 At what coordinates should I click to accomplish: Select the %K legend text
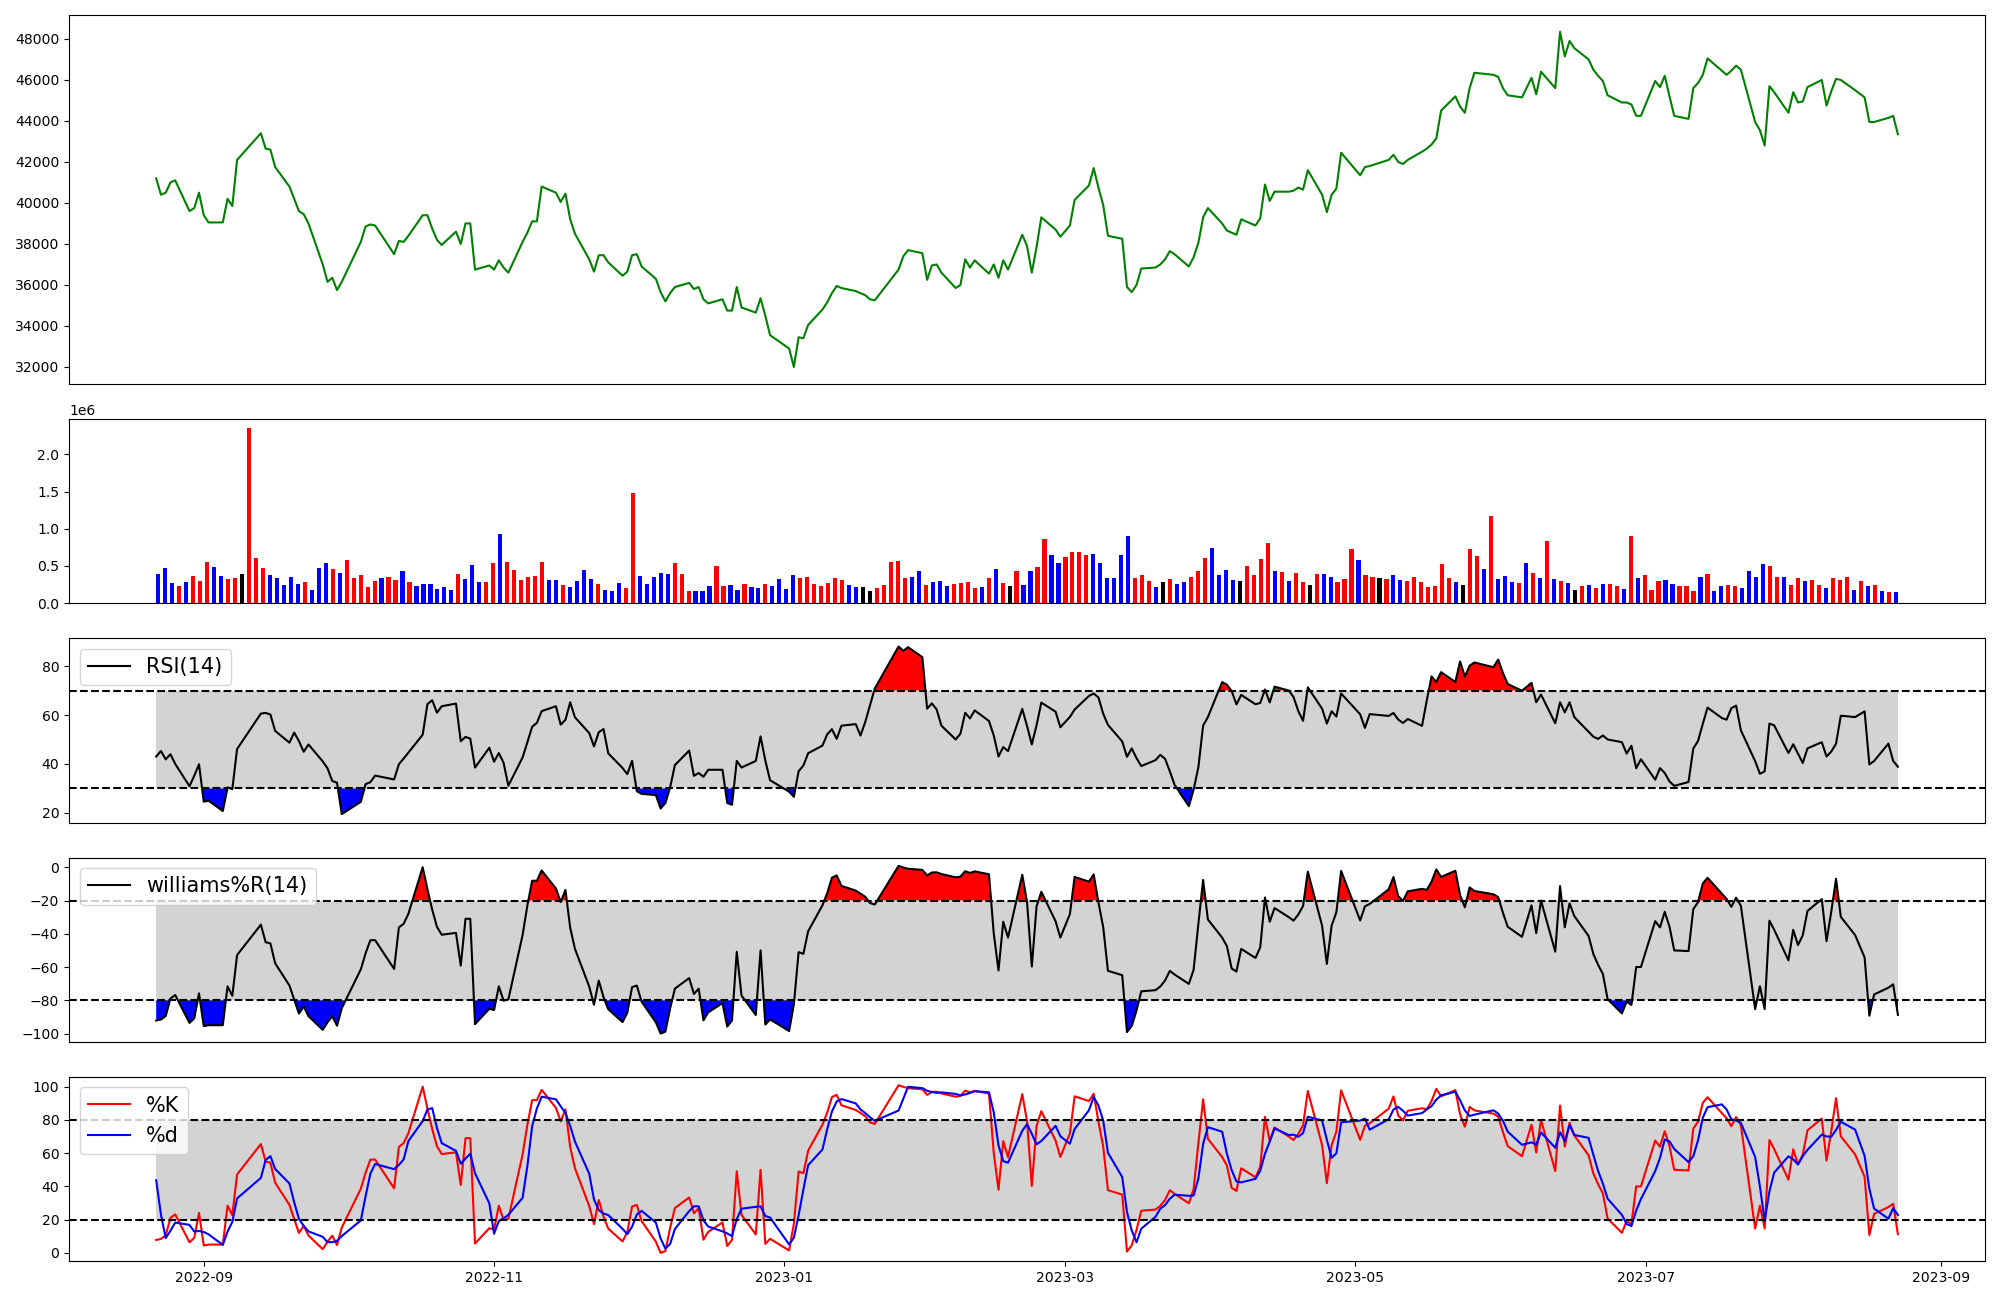tap(162, 1104)
